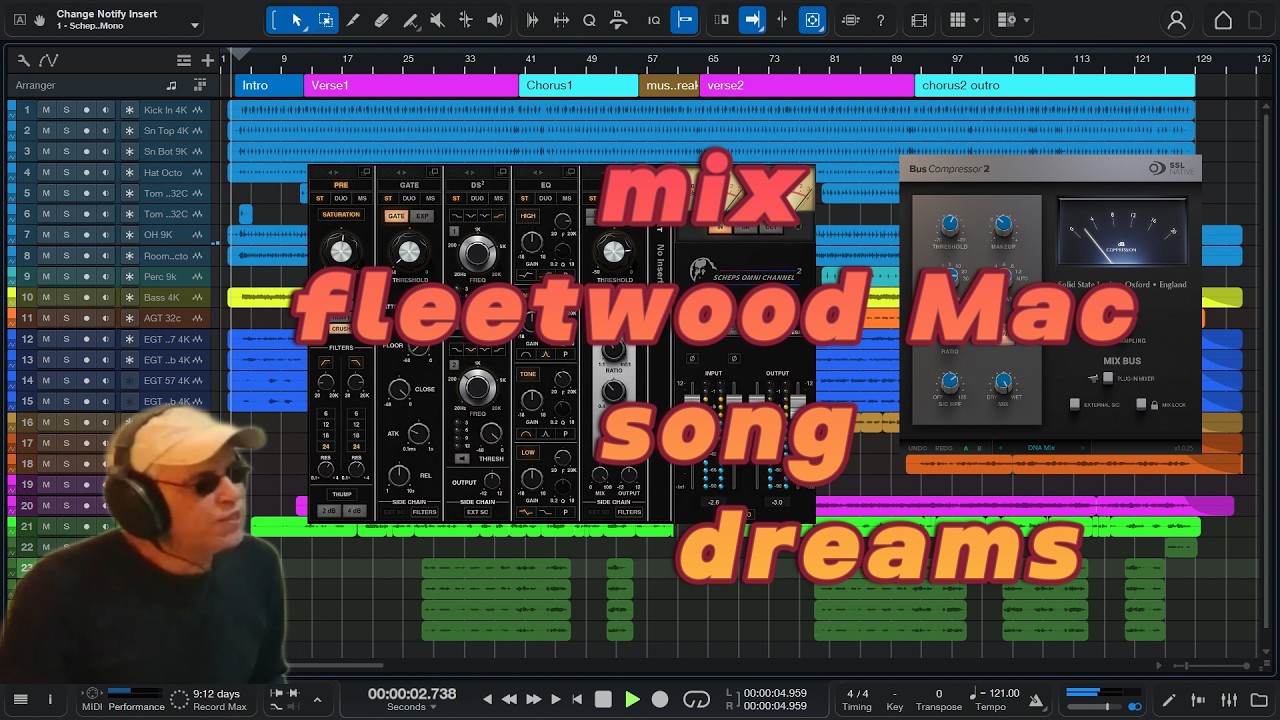The width and height of the screenshot is (1280, 720).
Task: Select the Sn Bot 9K track name
Action: pyautogui.click(x=165, y=152)
